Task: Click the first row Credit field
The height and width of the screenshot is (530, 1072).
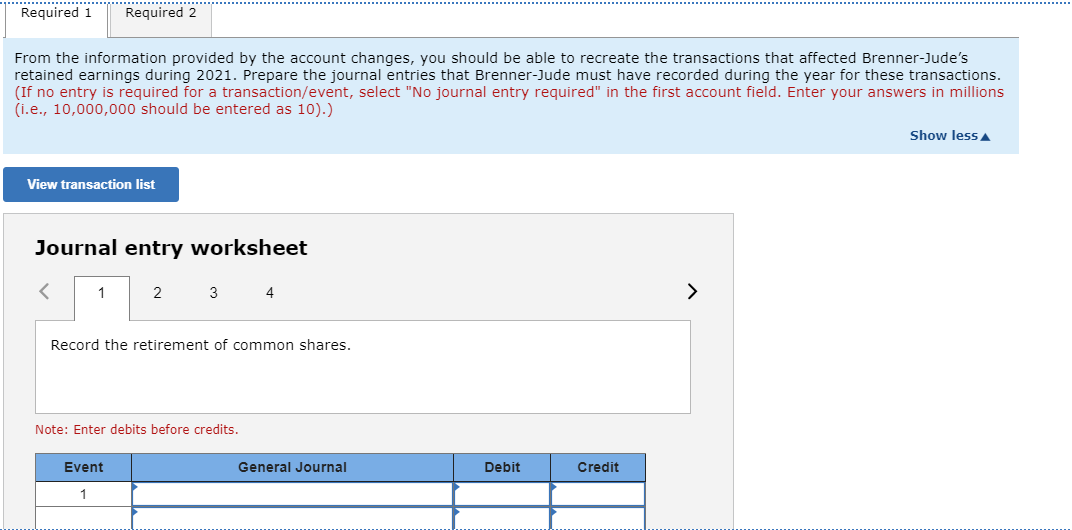Action: point(598,494)
